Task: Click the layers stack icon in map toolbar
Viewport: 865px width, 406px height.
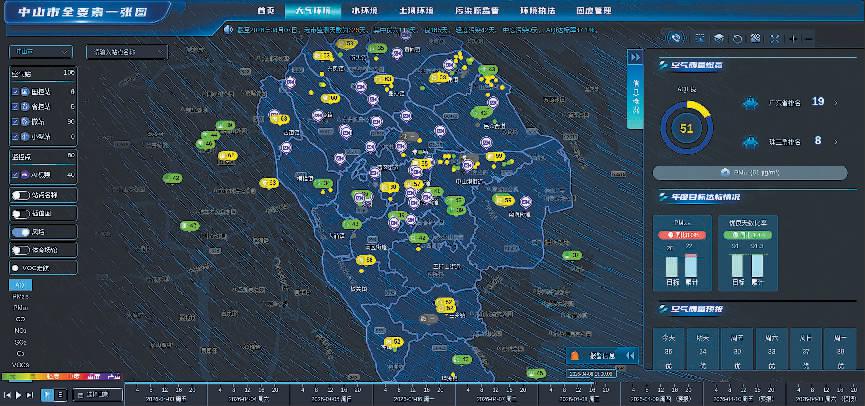Action: [717, 38]
